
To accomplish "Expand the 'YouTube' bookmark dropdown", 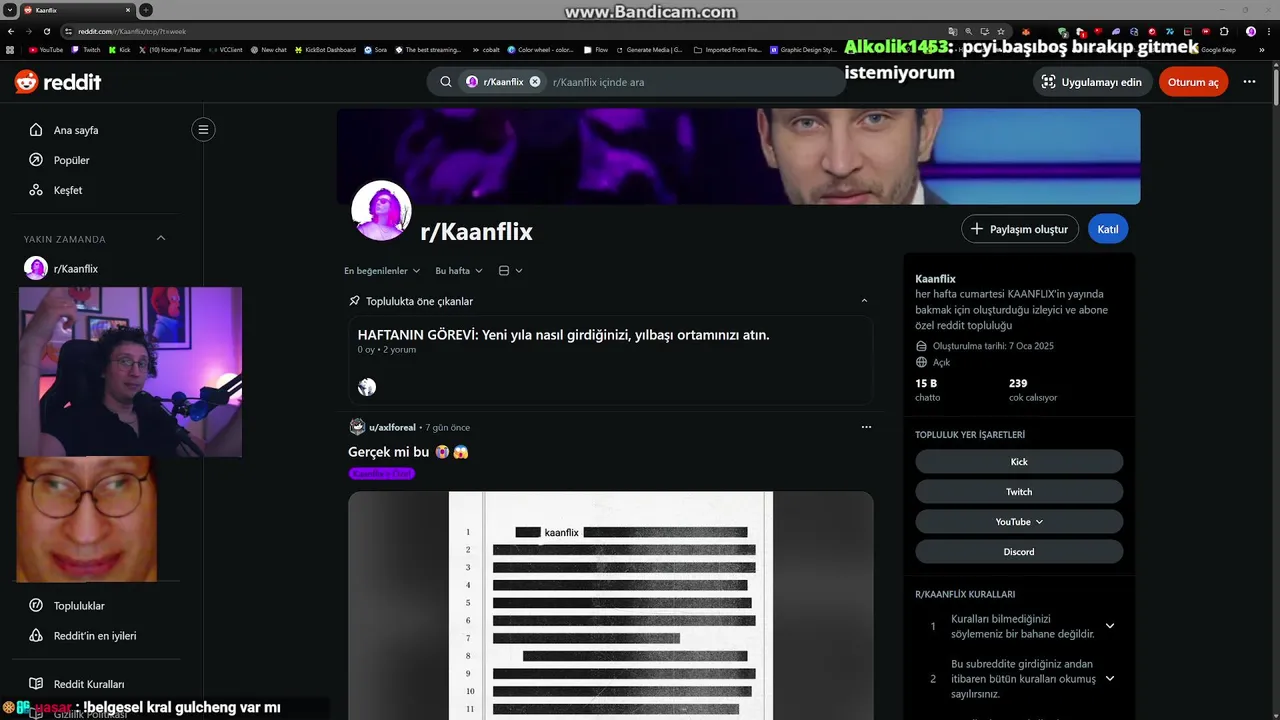I will [x=1019, y=522].
